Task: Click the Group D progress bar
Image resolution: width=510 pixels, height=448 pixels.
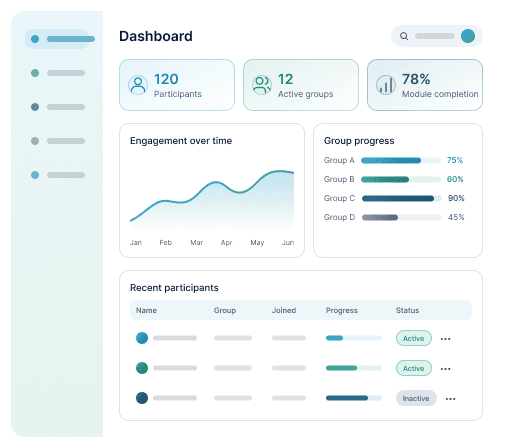Action: (x=402, y=218)
